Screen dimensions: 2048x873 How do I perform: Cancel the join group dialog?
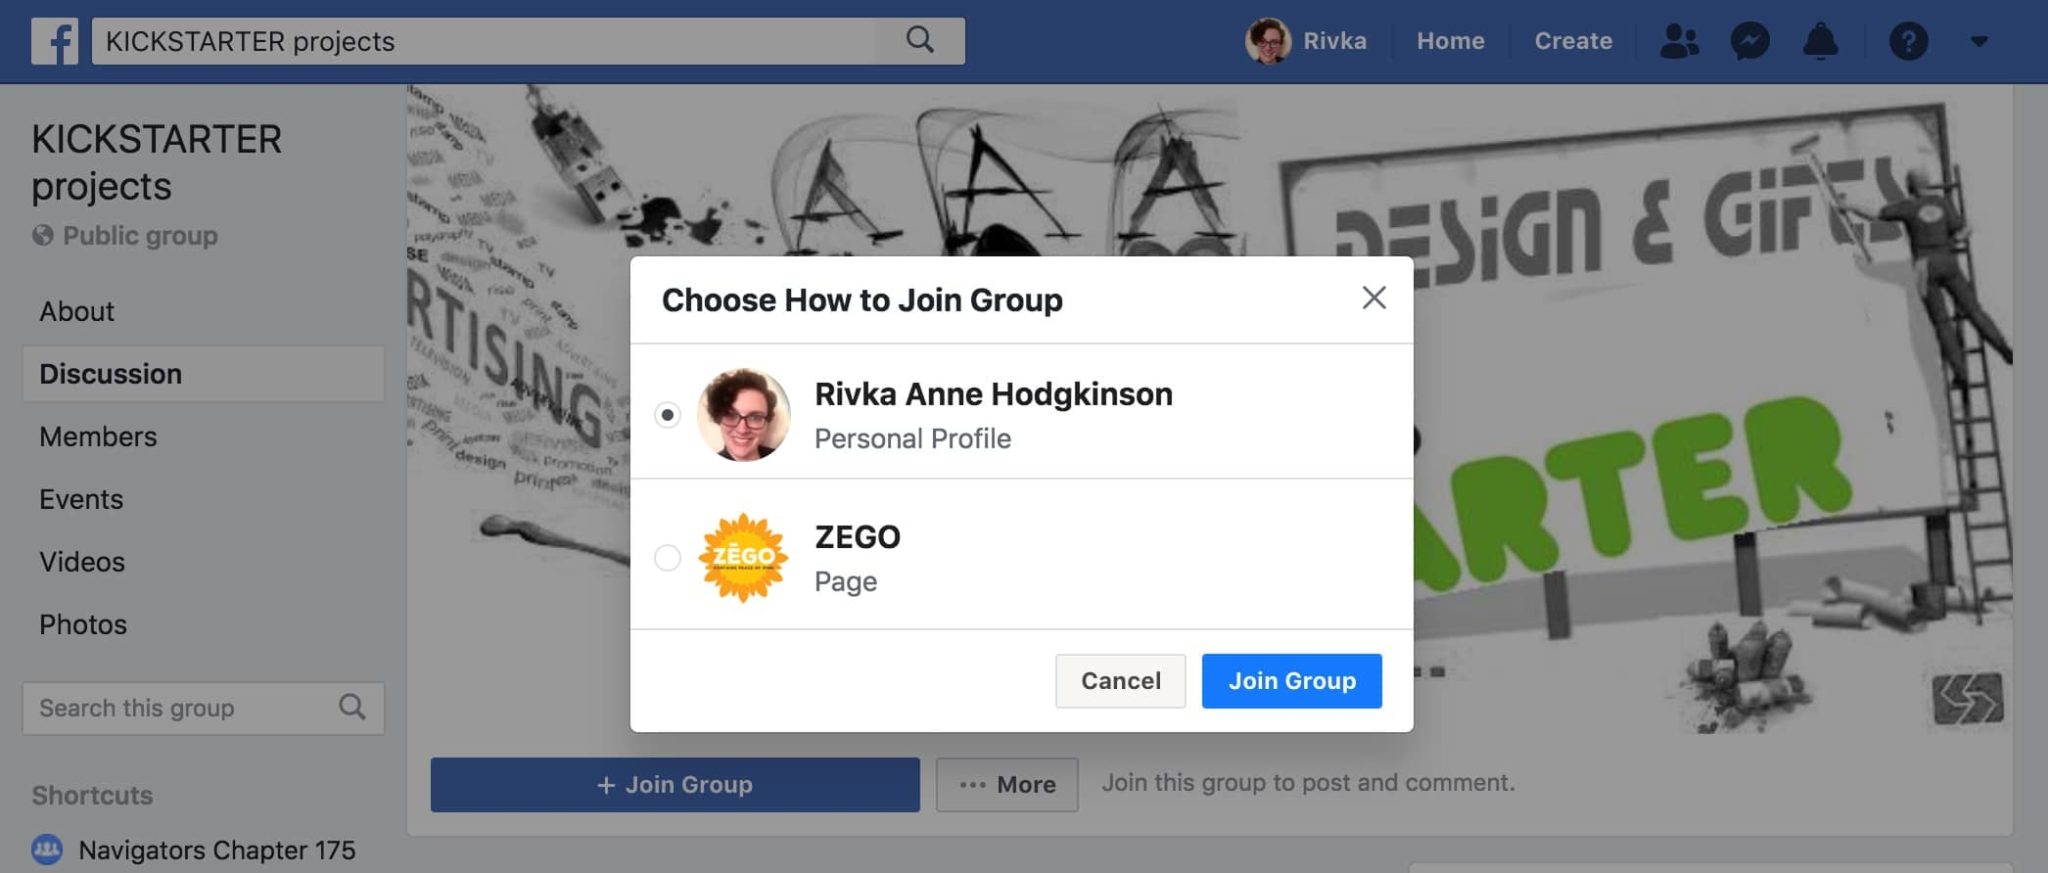1120,681
